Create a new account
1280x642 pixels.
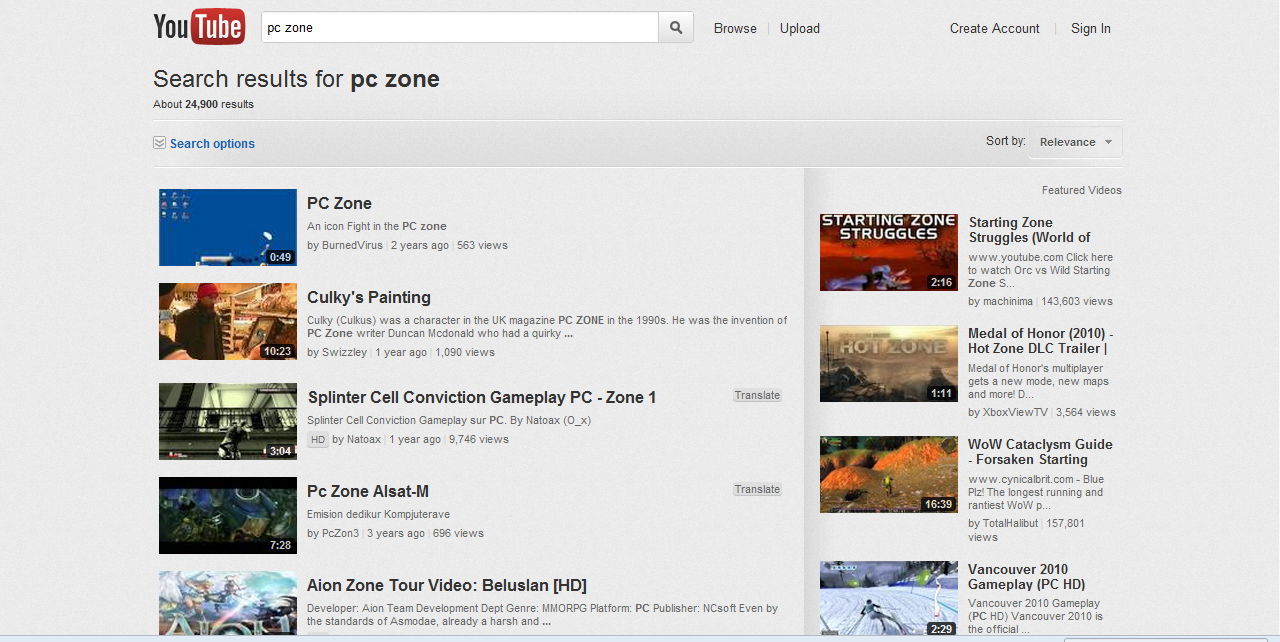point(993,28)
